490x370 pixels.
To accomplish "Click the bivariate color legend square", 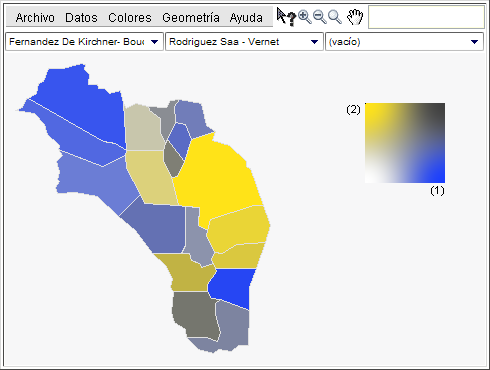I will pyautogui.click(x=405, y=143).
